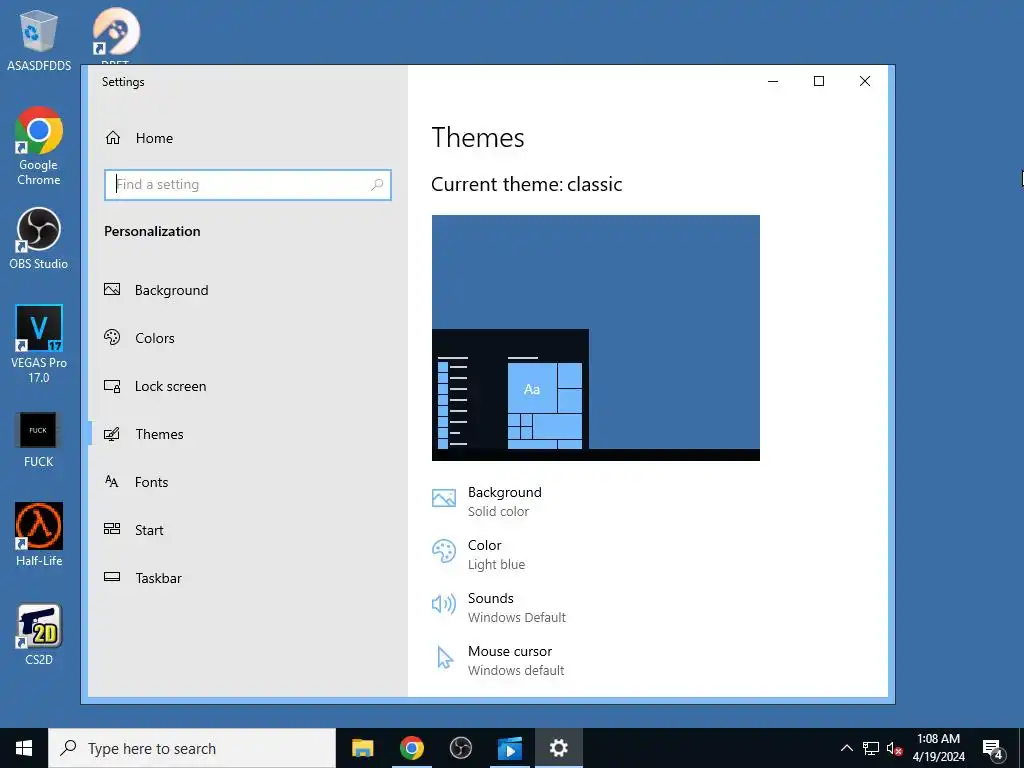Open Chrome from the taskbar
The image size is (1024, 768).
[x=411, y=748]
